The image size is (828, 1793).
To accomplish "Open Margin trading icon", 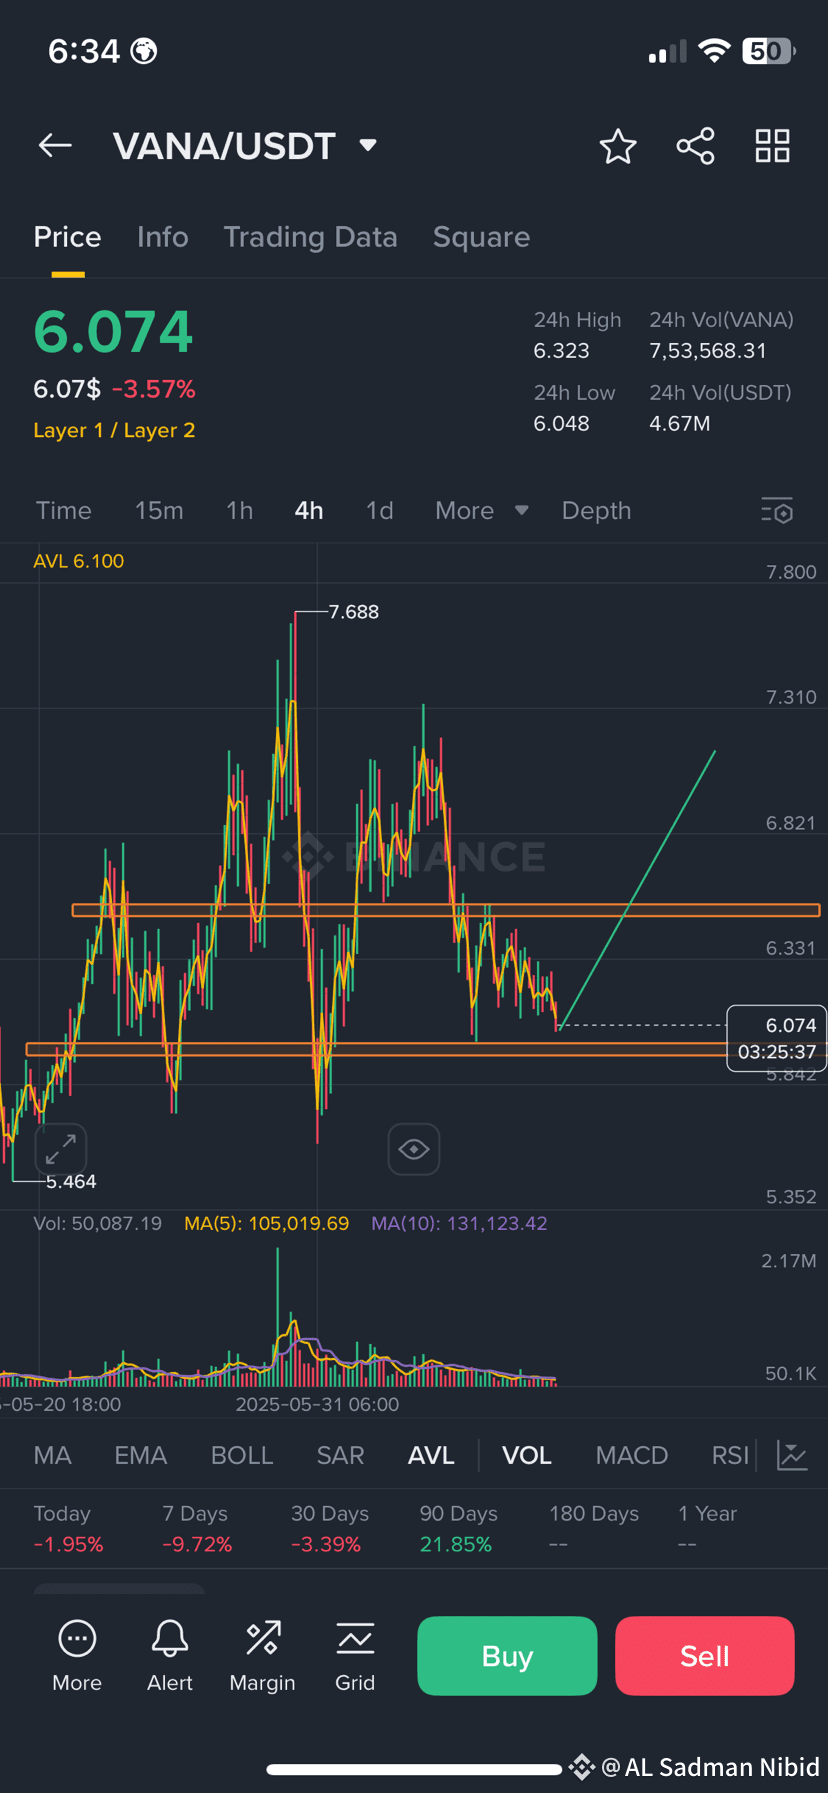I will pos(262,1656).
